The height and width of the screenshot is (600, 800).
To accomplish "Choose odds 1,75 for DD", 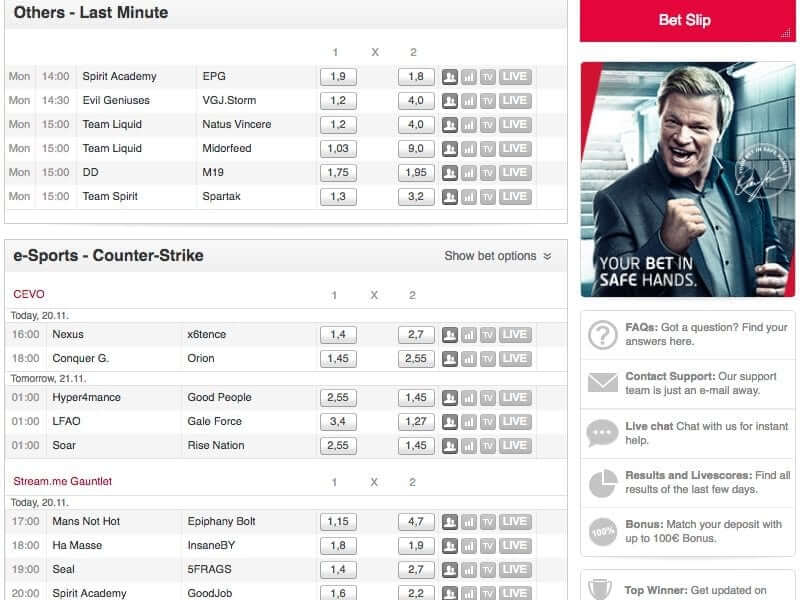I will [338, 172].
